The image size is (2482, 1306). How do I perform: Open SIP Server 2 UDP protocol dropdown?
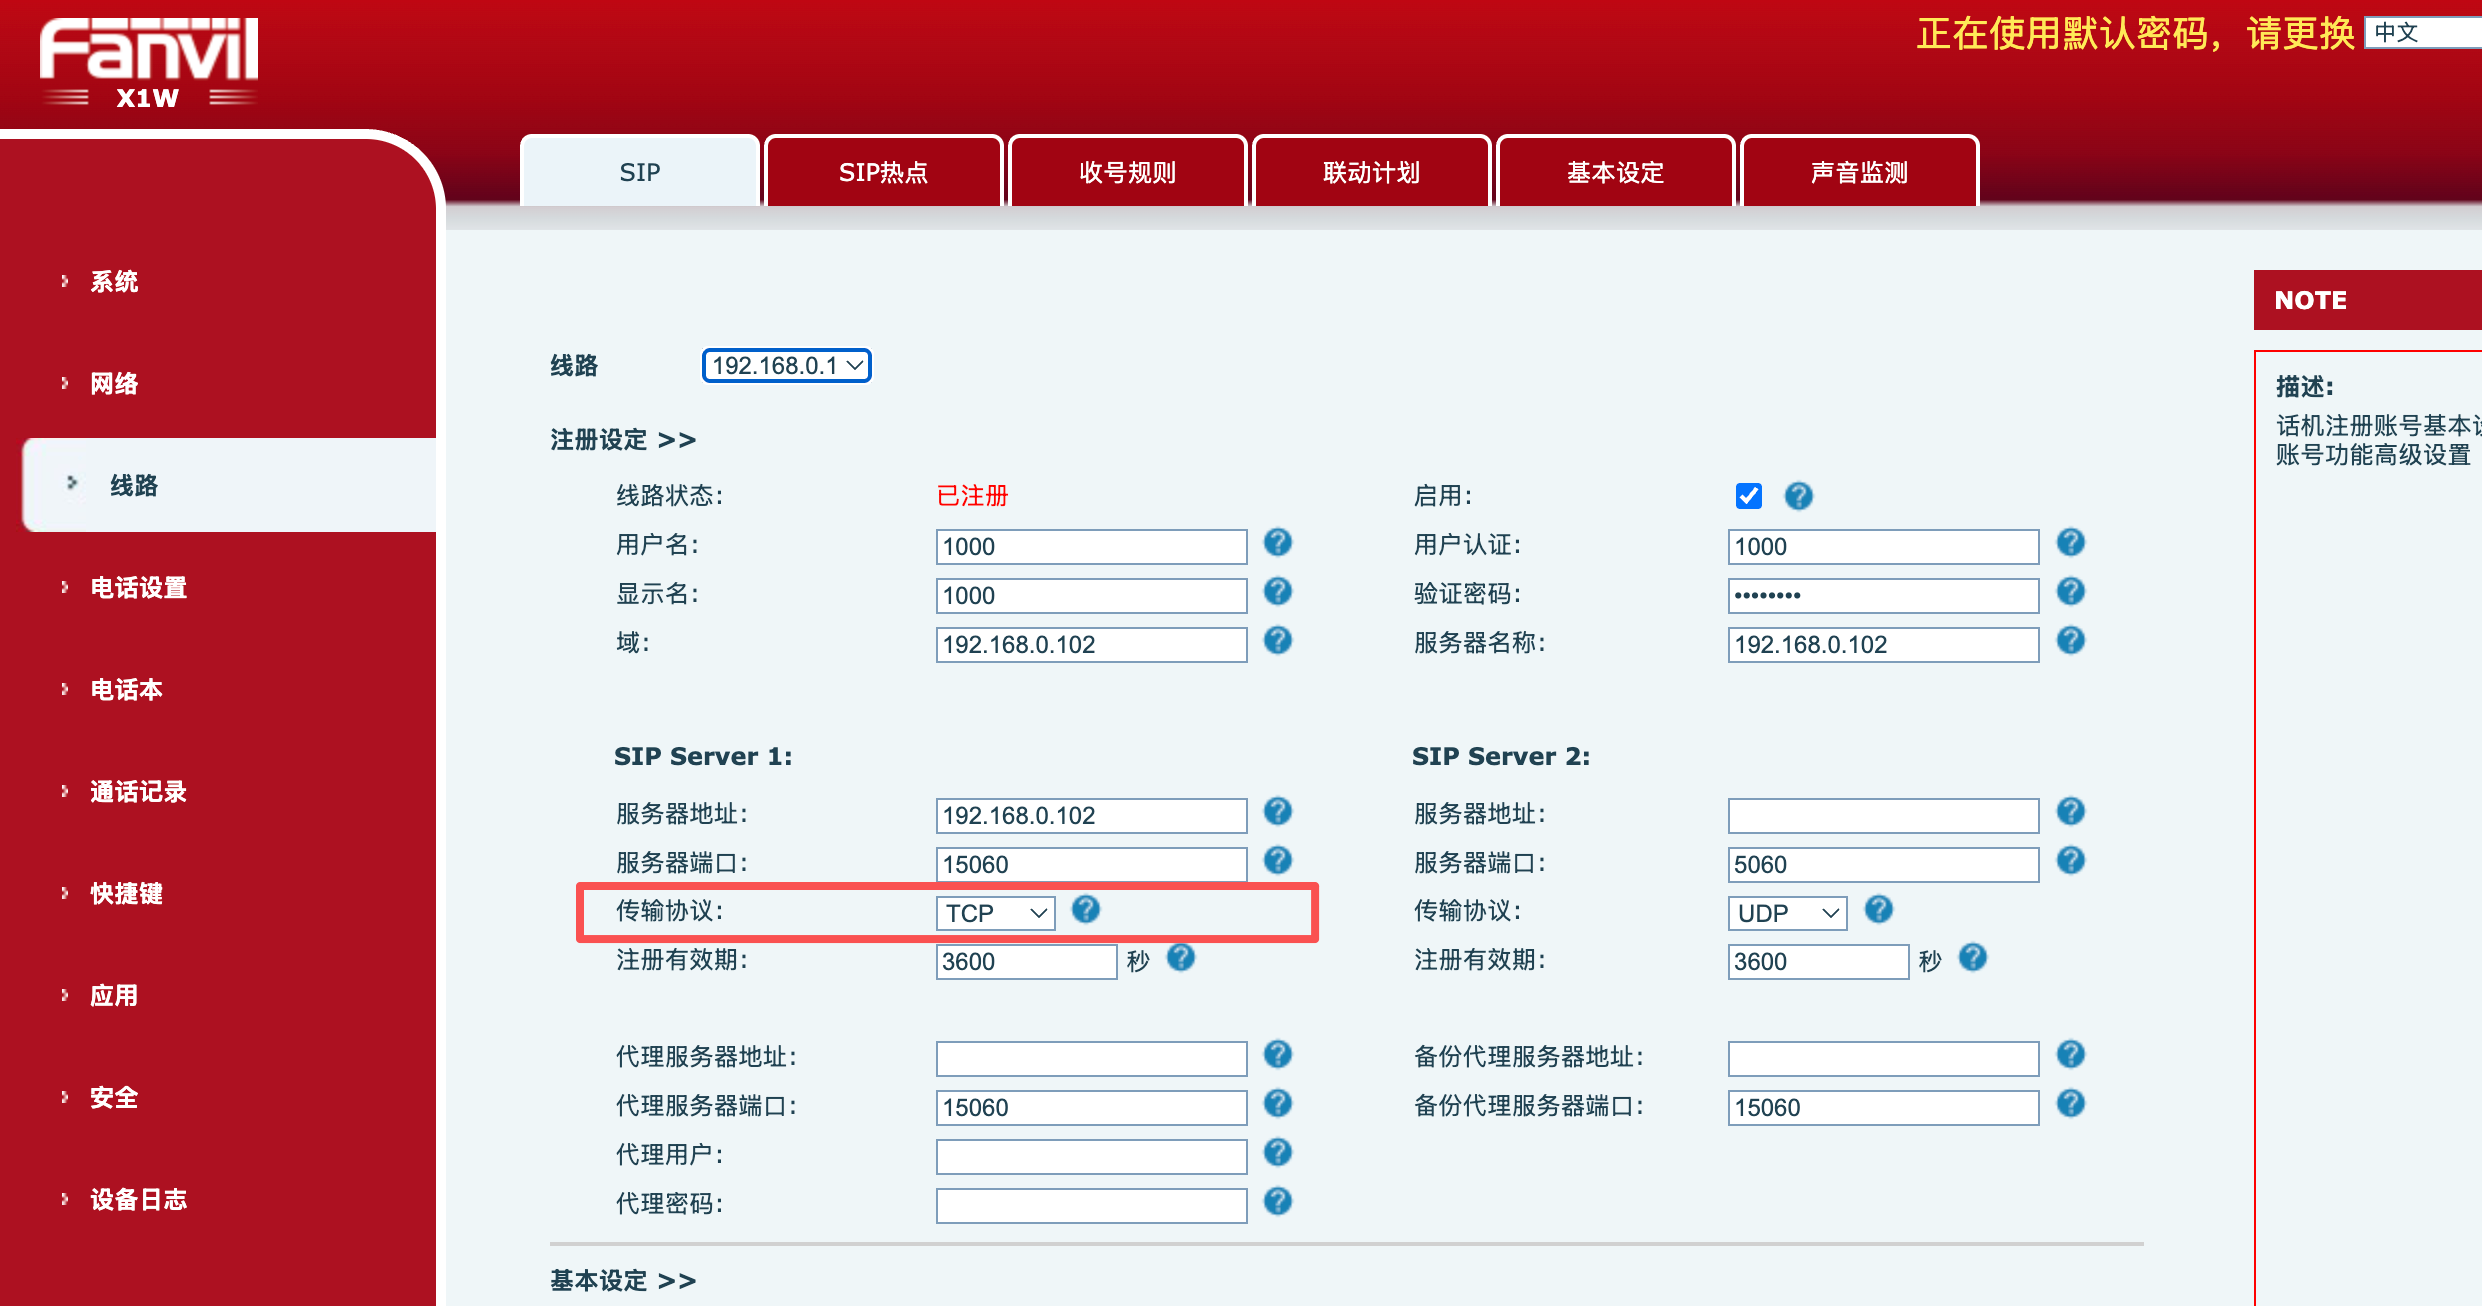click(1788, 913)
